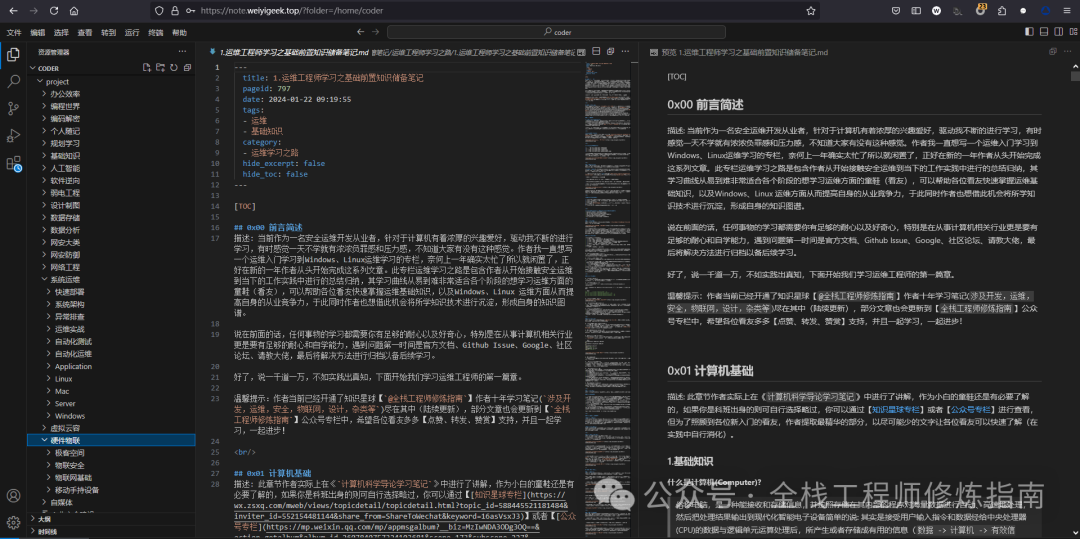
Task: Toggle the primary side bar layout
Action: click(1030, 32)
